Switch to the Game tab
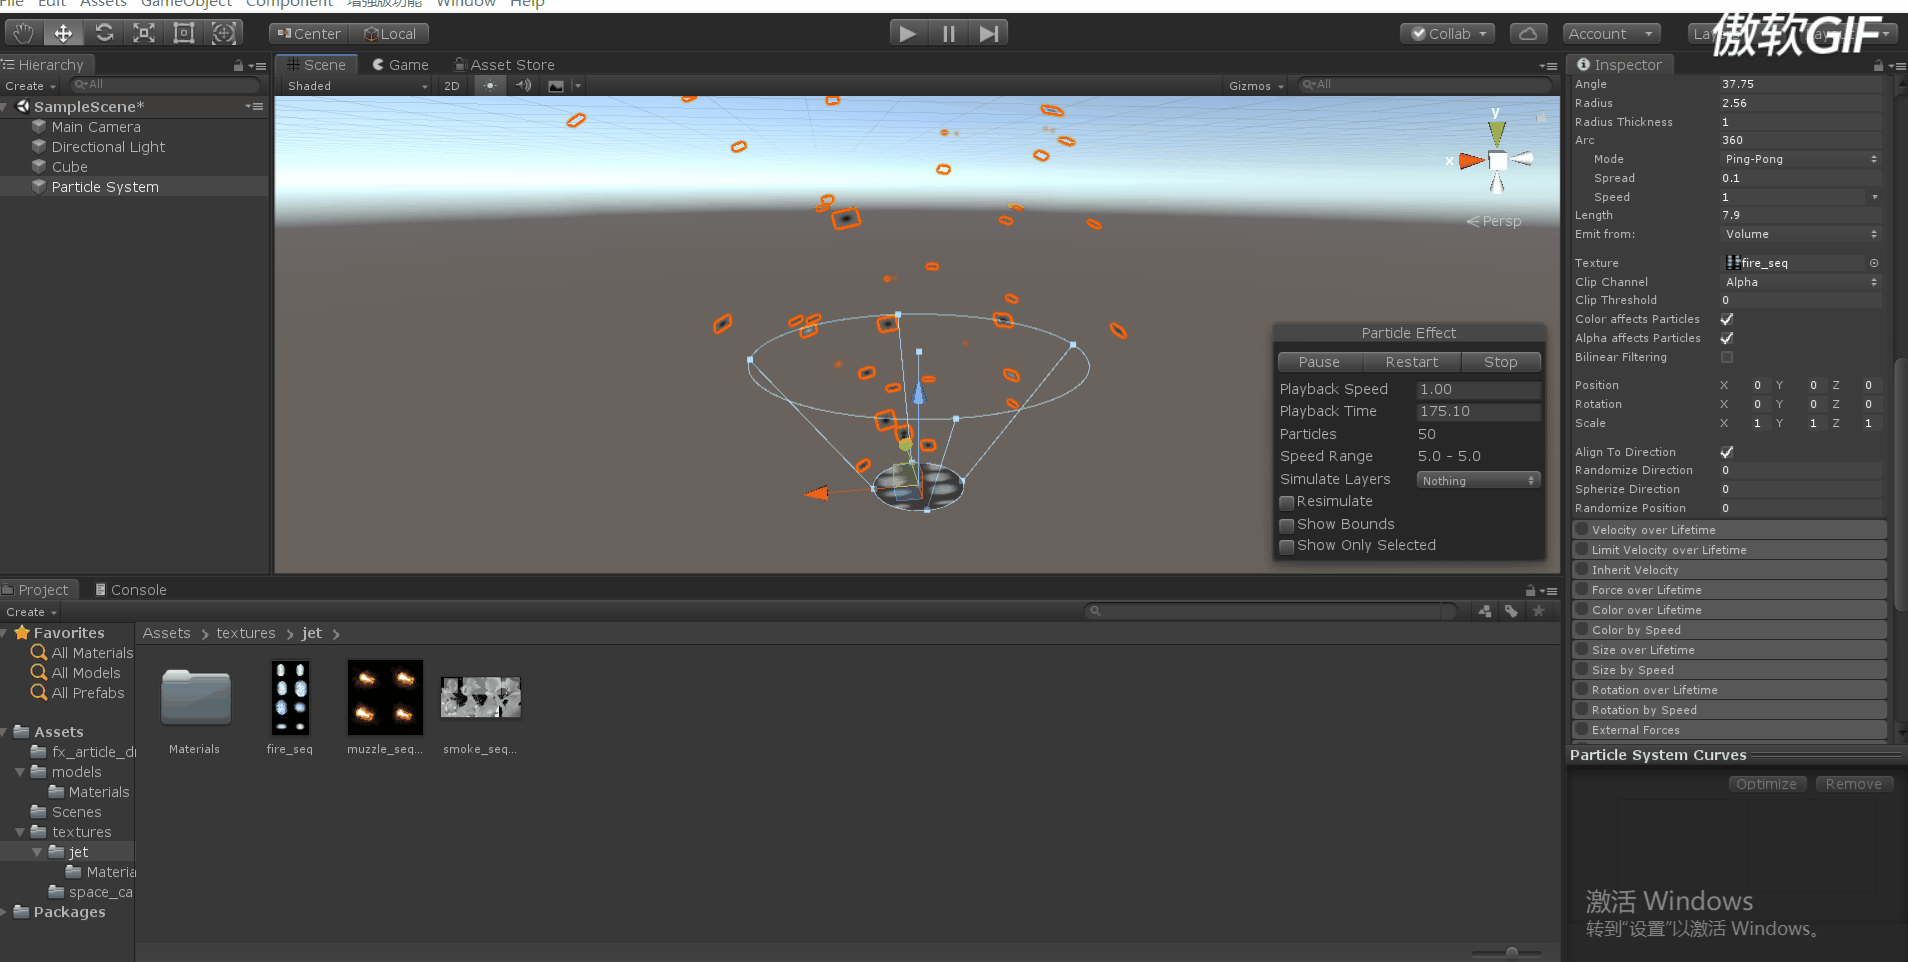Image resolution: width=1908 pixels, height=962 pixels. (x=400, y=65)
